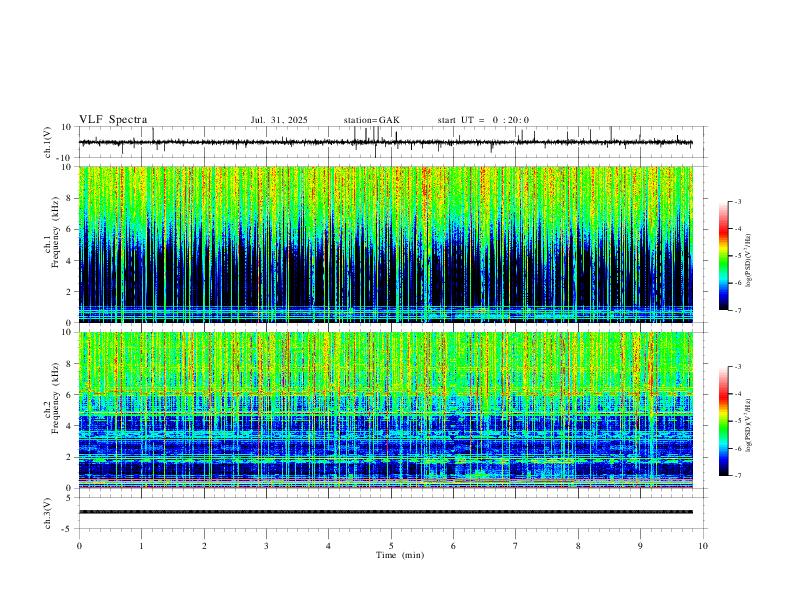Click the "2" kHz tick of ch.1 spectrogram

(x=70, y=291)
